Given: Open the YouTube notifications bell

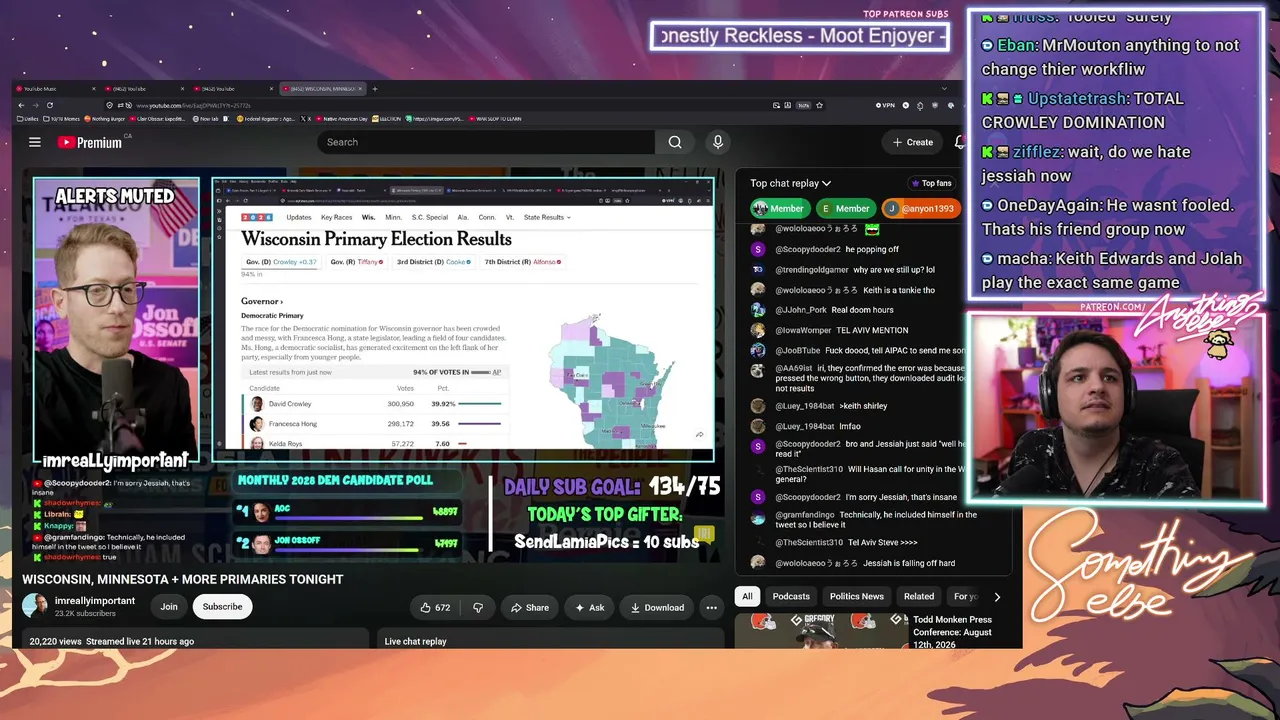Looking at the screenshot, I should 960,142.
